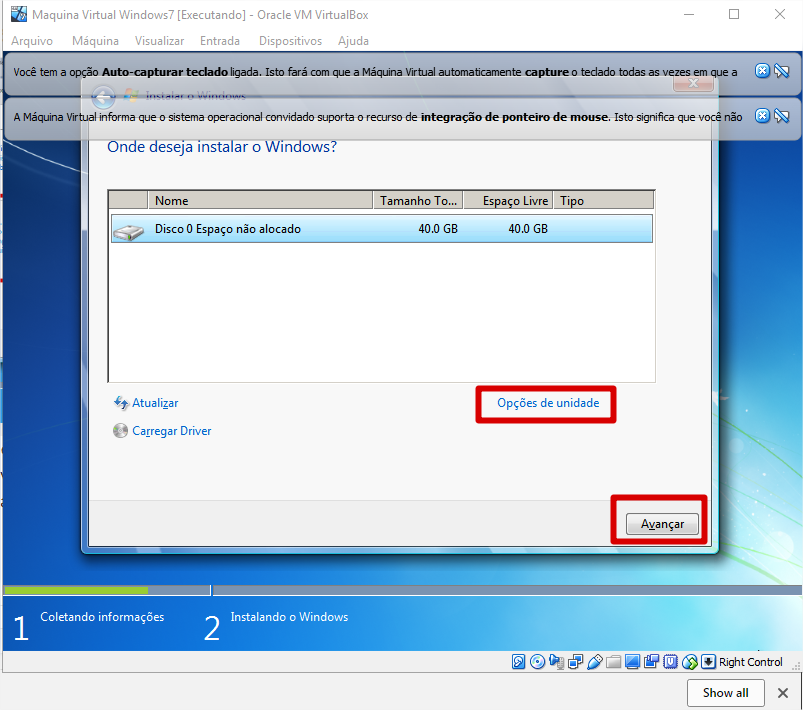
Task: Click the Disco 0 drive icon
Action: pyautogui.click(x=129, y=232)
